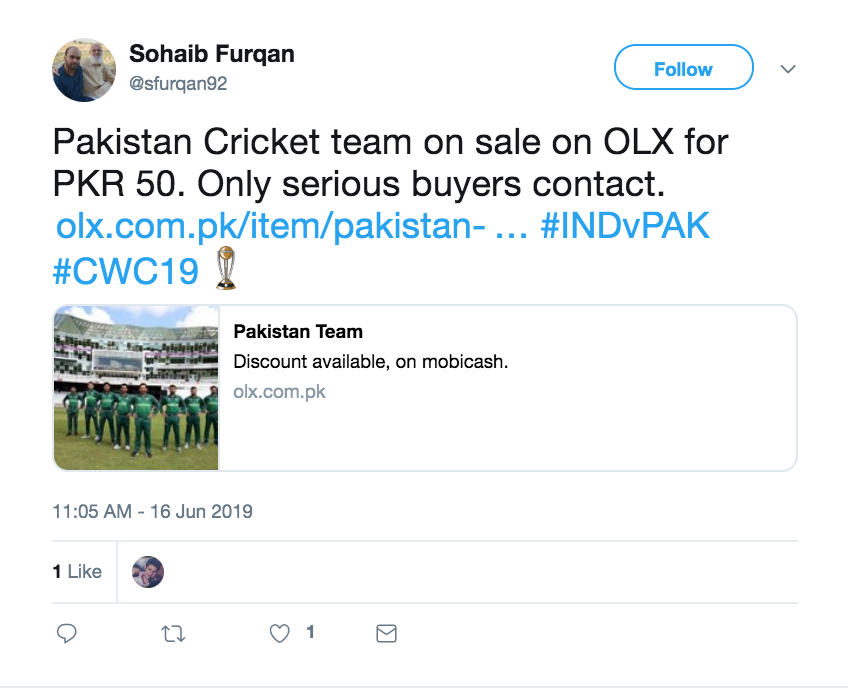View the avatar of the user who liked
This screenshot has height=688, width=848.
click(148, 572)
